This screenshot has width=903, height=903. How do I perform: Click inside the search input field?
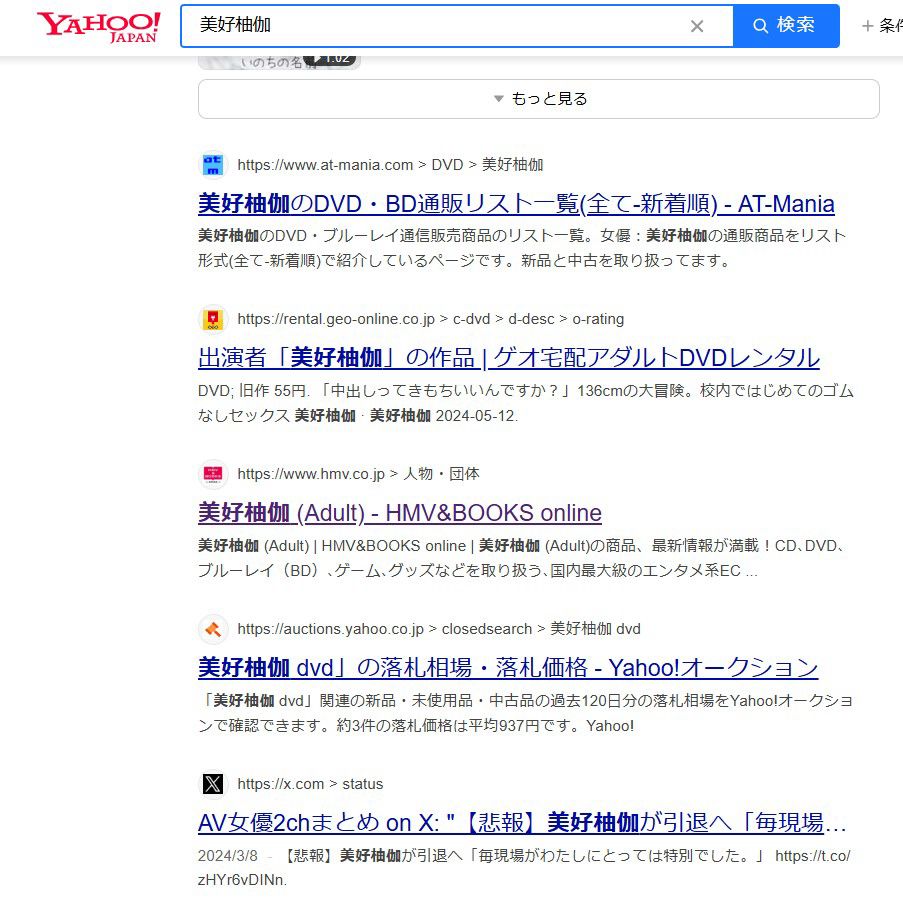click(x=430, y=27)
